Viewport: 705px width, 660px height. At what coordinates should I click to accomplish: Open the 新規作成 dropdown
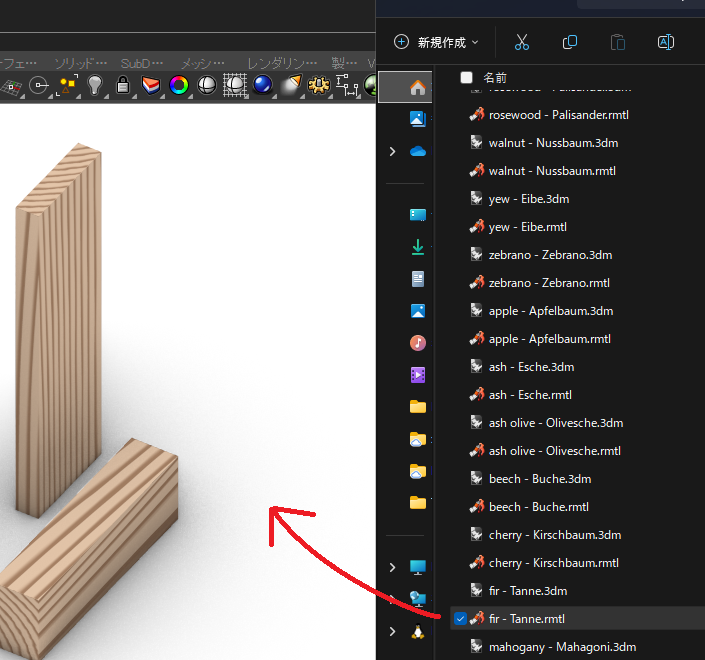click(436, 42)
